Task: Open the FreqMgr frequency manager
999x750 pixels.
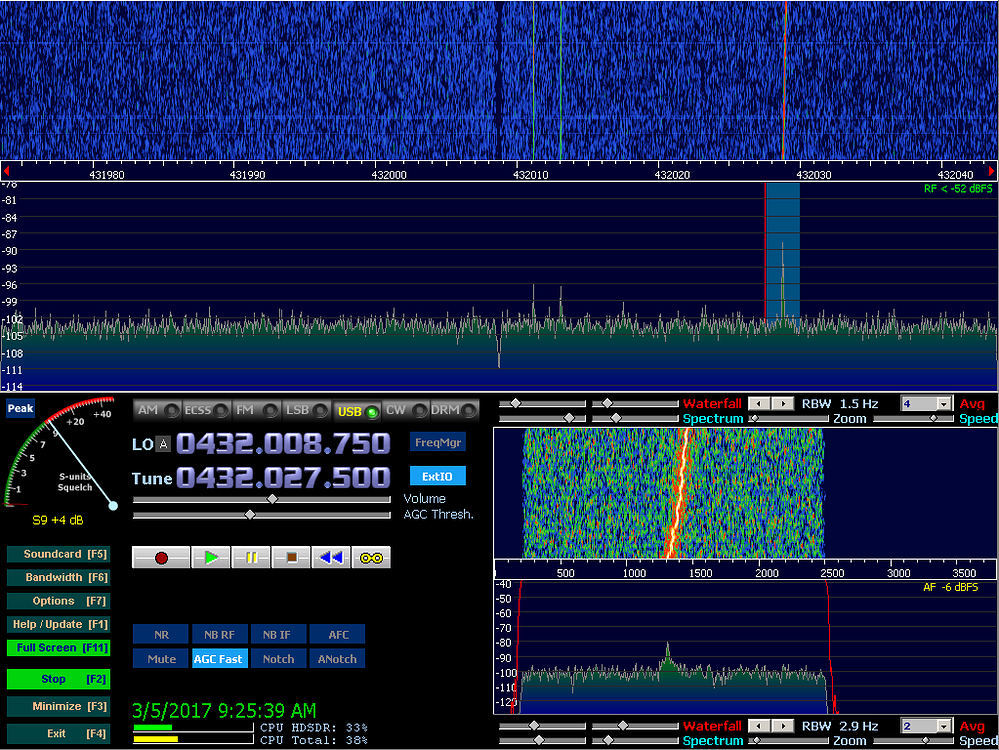Action: [x=438, y=442]
